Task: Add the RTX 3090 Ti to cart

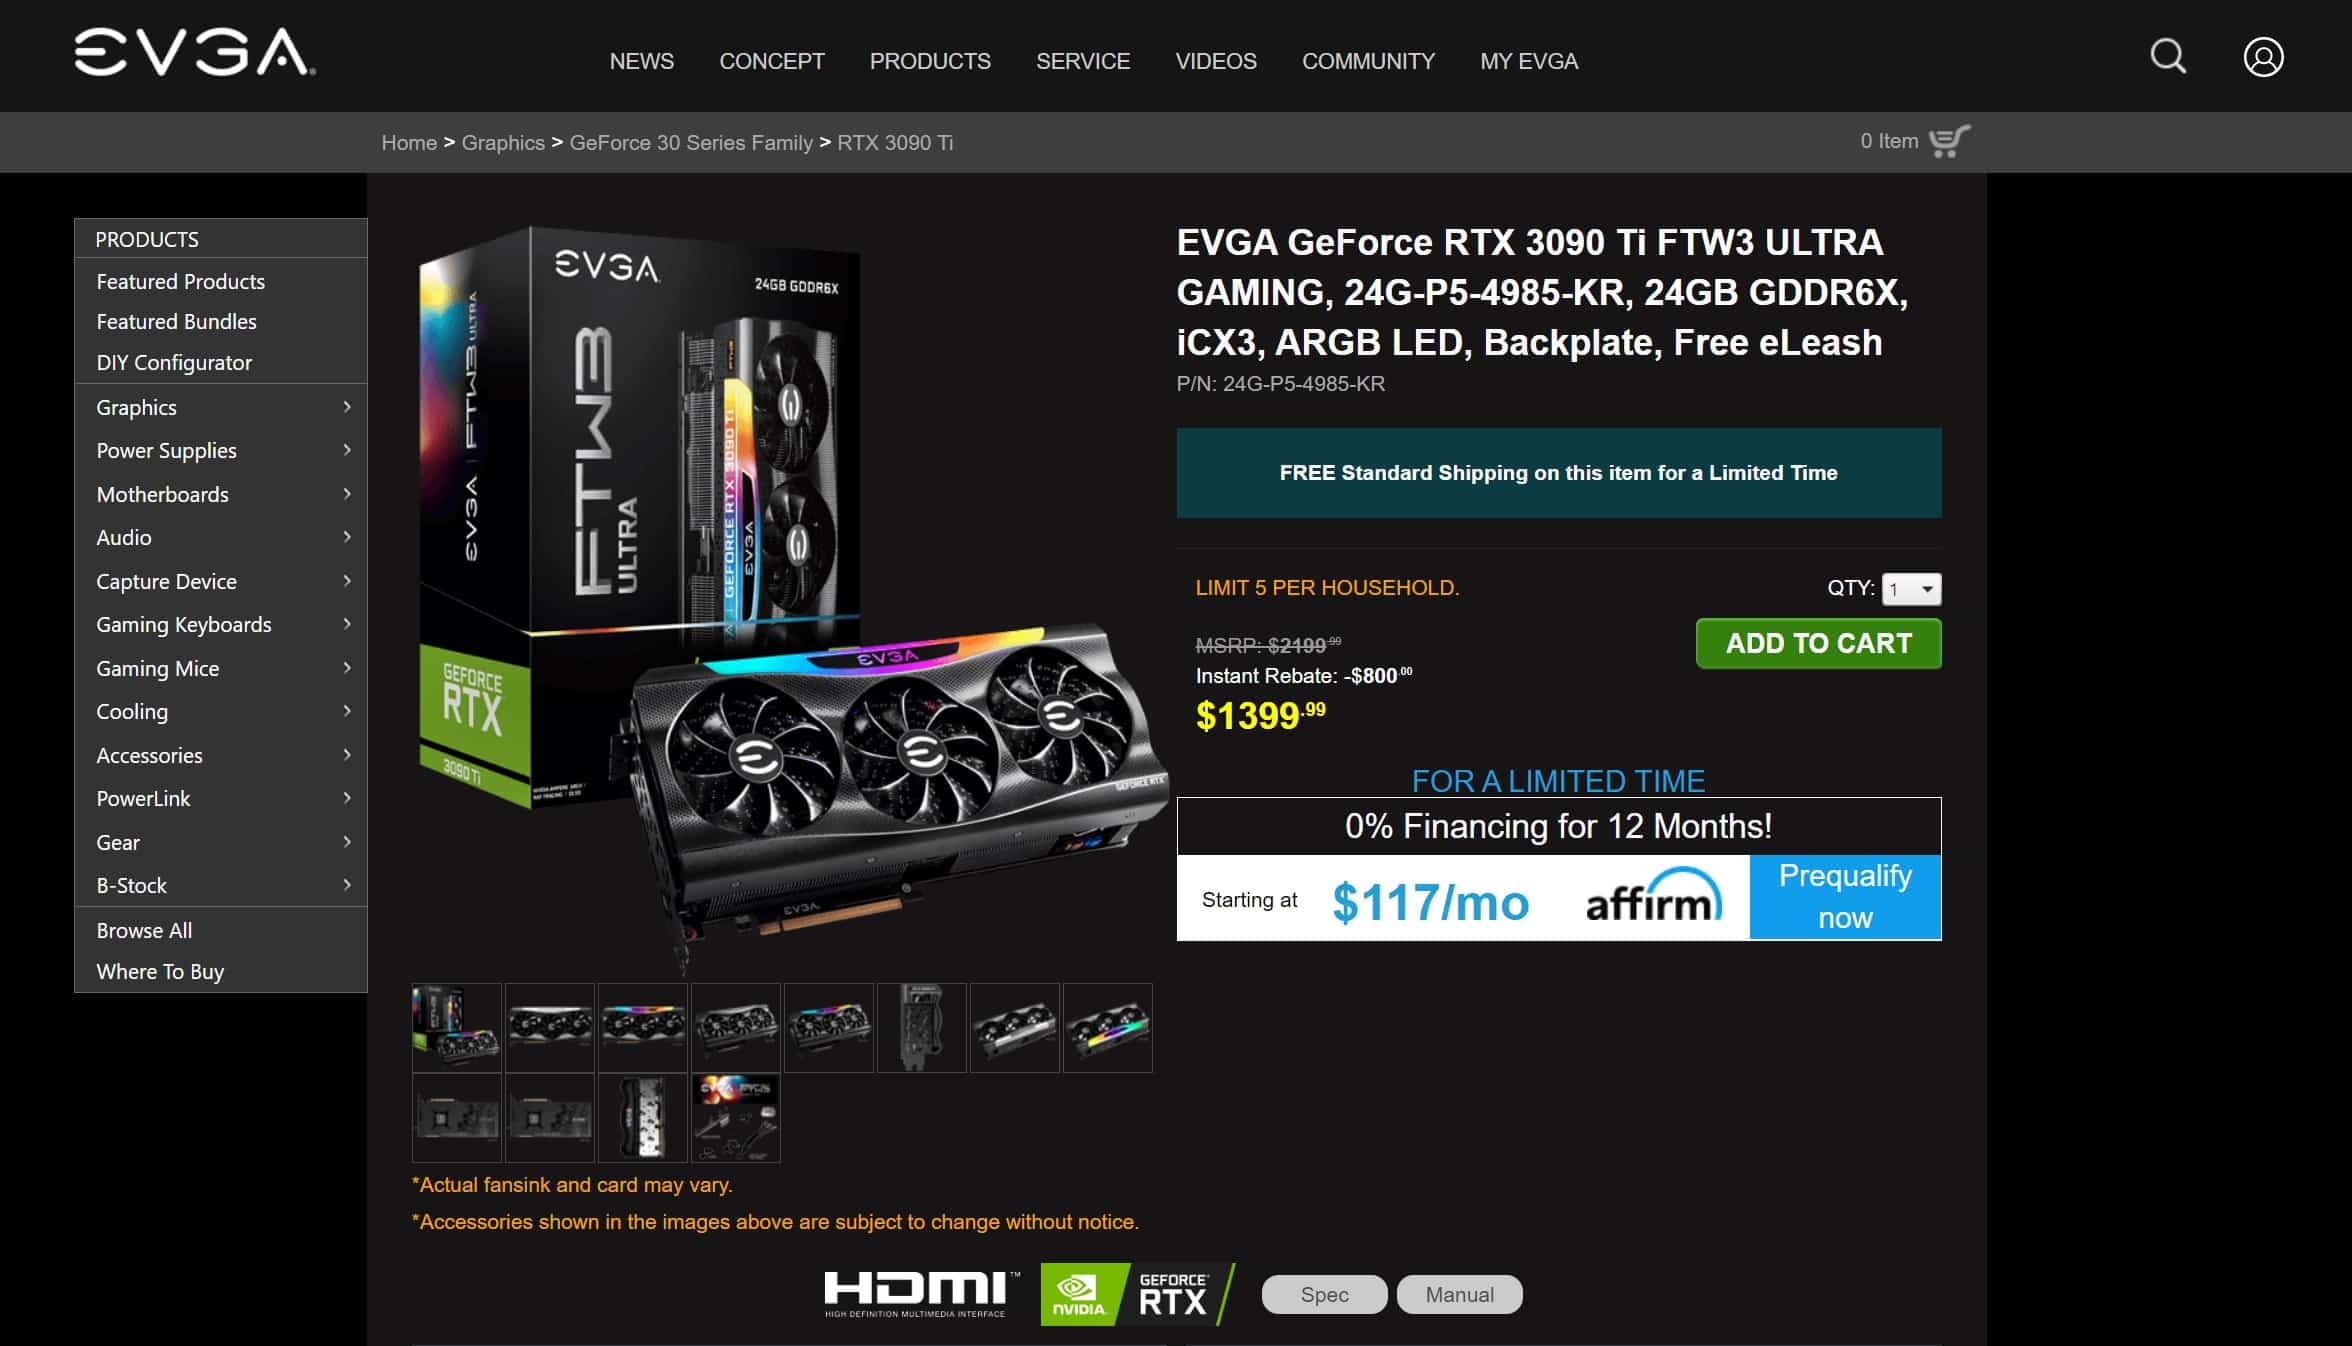Action: 1818,643
